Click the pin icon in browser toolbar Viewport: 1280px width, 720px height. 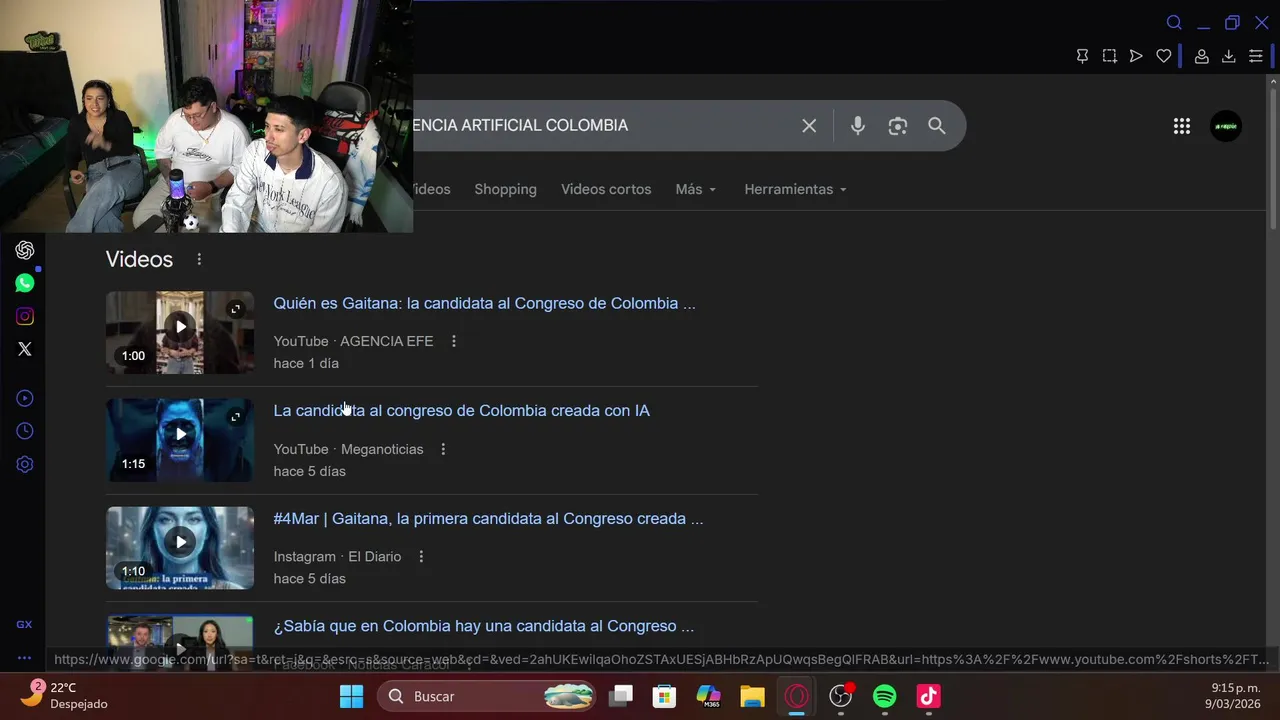tap(1082, 56)
